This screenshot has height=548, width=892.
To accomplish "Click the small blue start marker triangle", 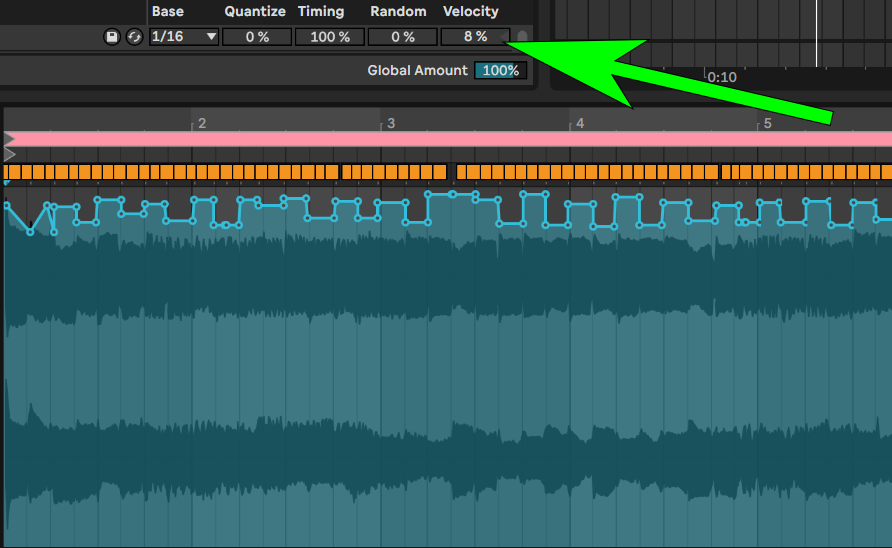I will point(7,183).
